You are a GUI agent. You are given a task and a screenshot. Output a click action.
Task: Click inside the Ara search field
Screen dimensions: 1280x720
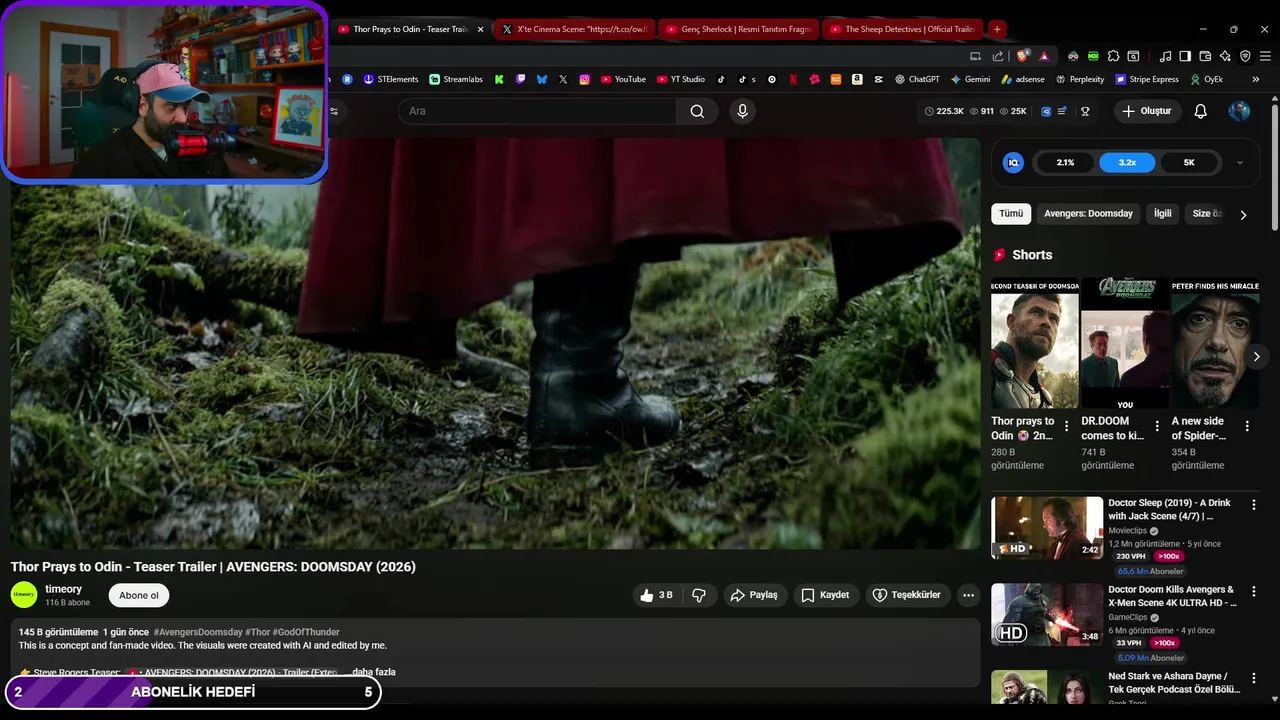pos(538,111)
